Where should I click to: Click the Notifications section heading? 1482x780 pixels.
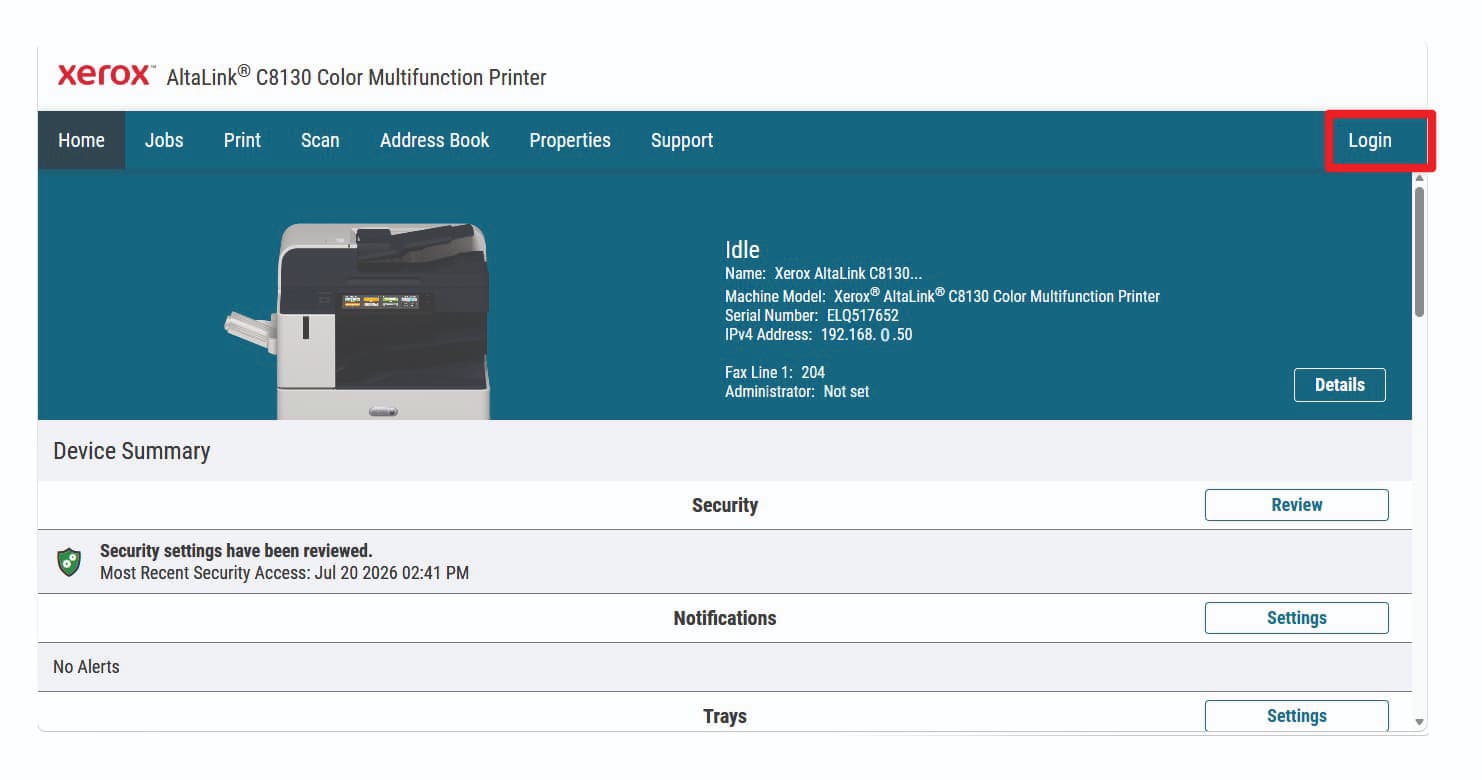tap(725, 618)
